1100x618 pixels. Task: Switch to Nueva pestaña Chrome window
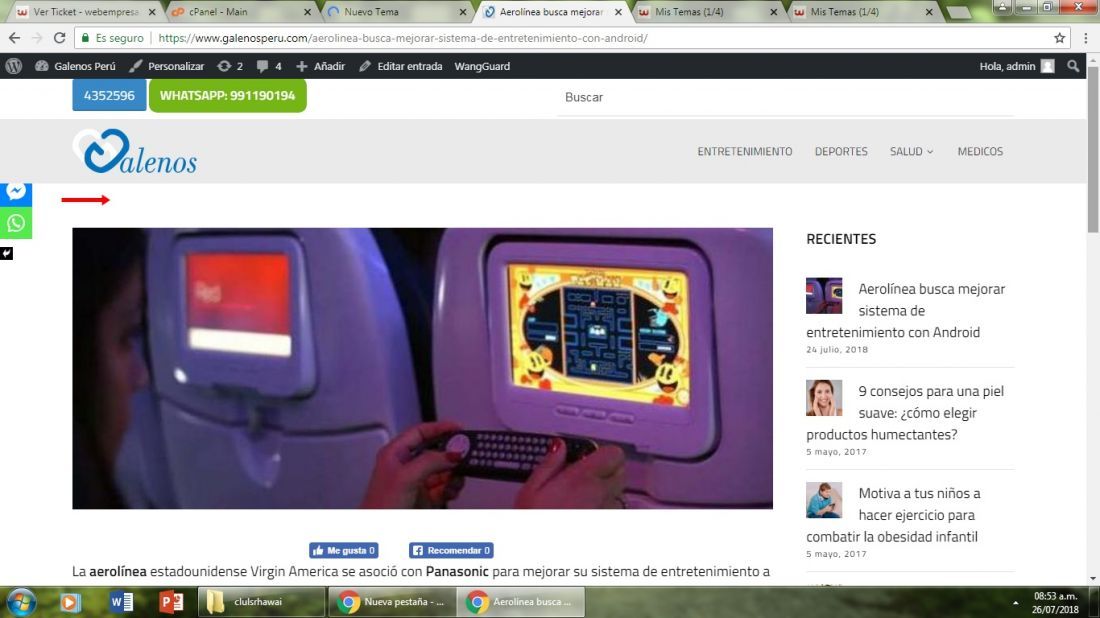click(x=391, y=602)
